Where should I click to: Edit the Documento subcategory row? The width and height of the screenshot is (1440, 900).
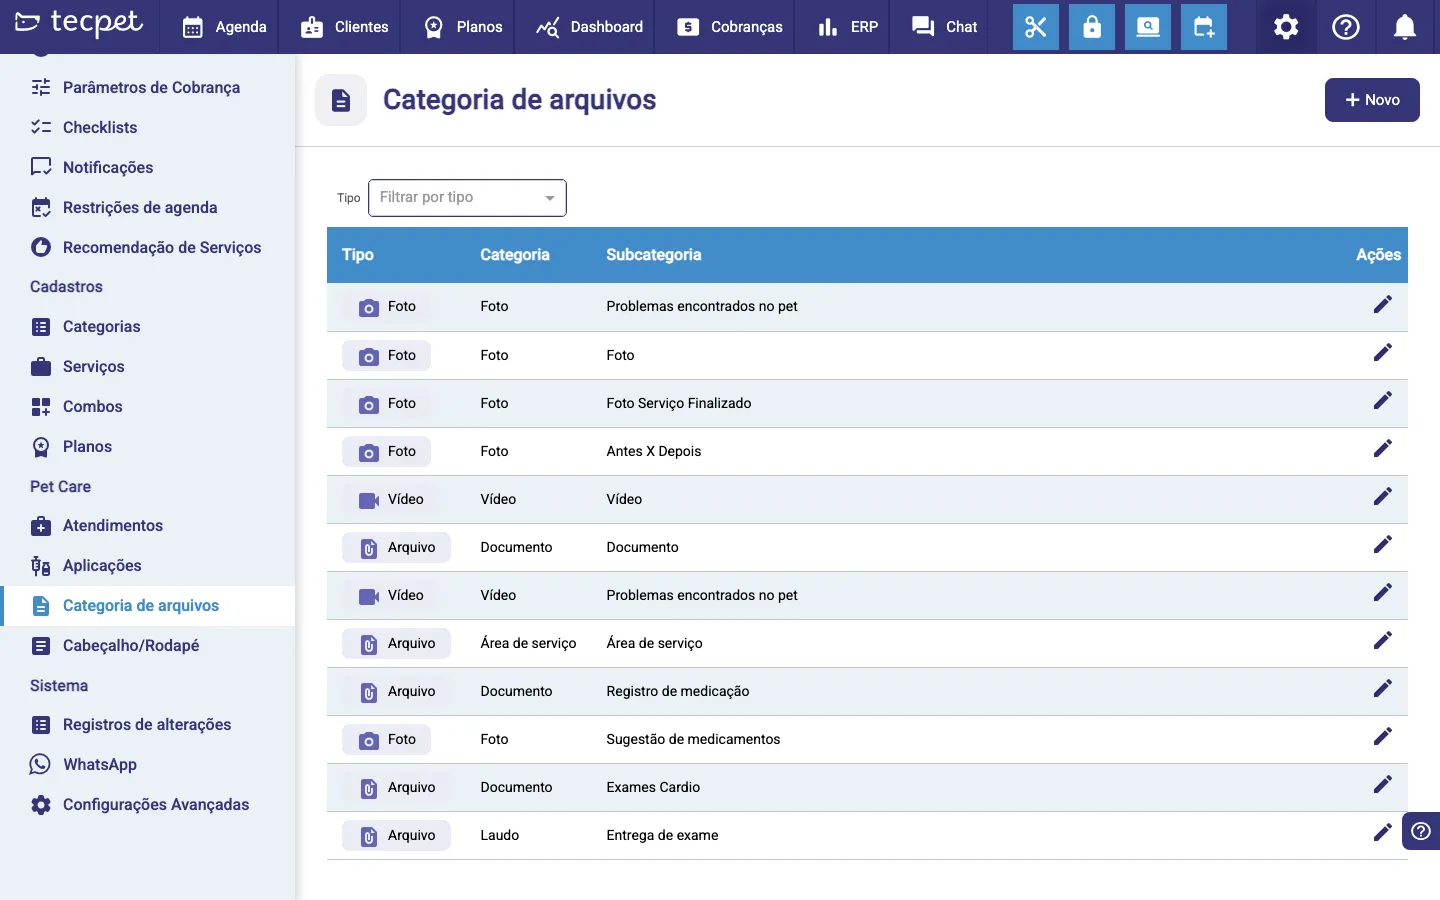tap(1383, 545)
